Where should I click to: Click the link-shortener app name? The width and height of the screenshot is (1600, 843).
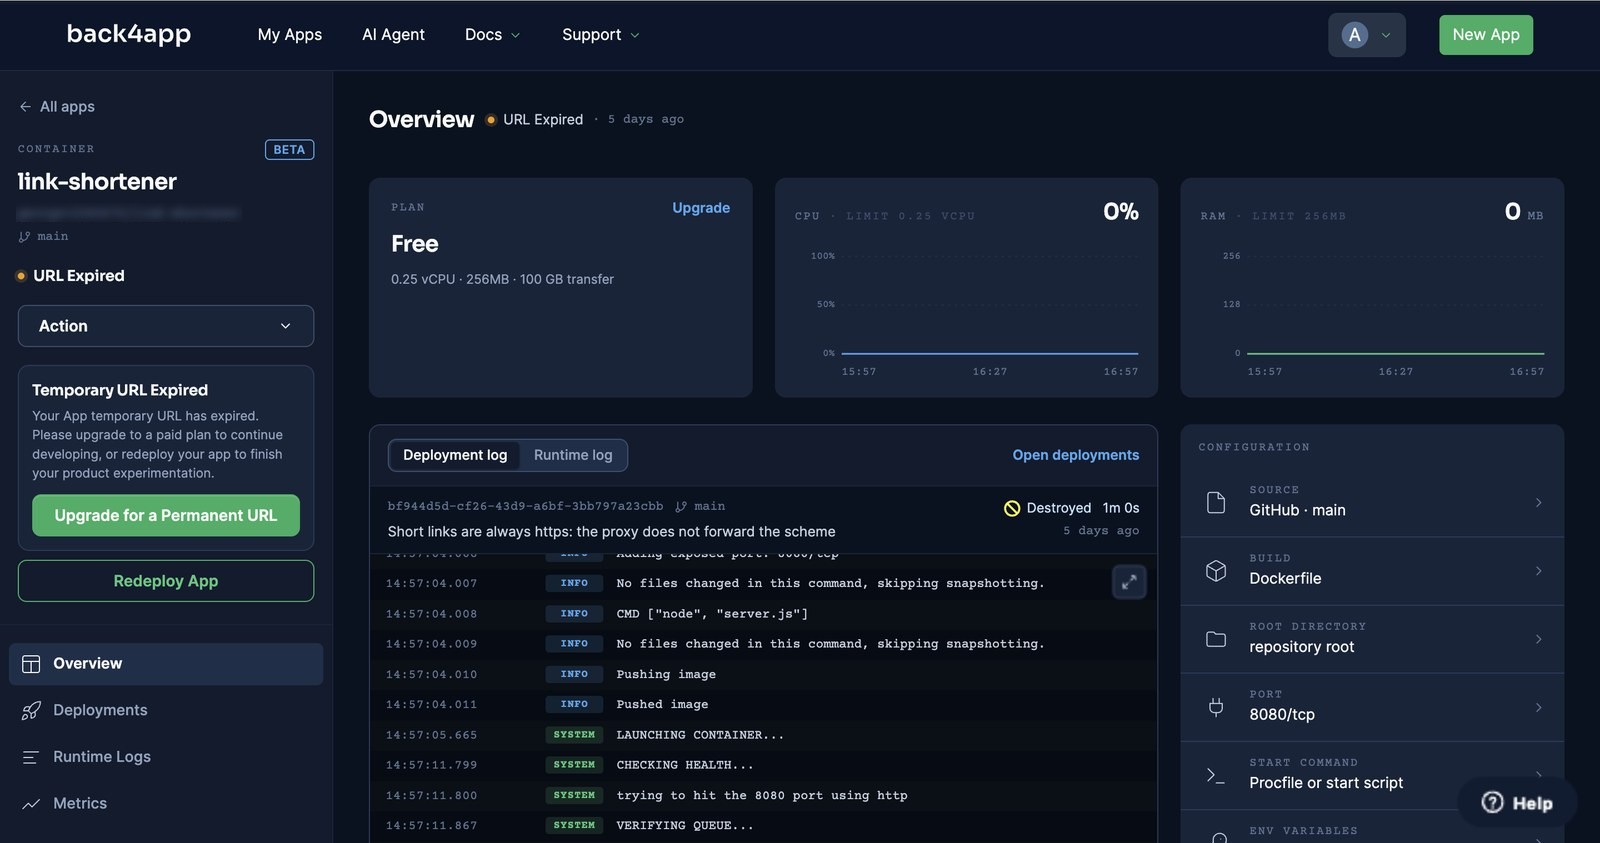[x=97, y=182]
